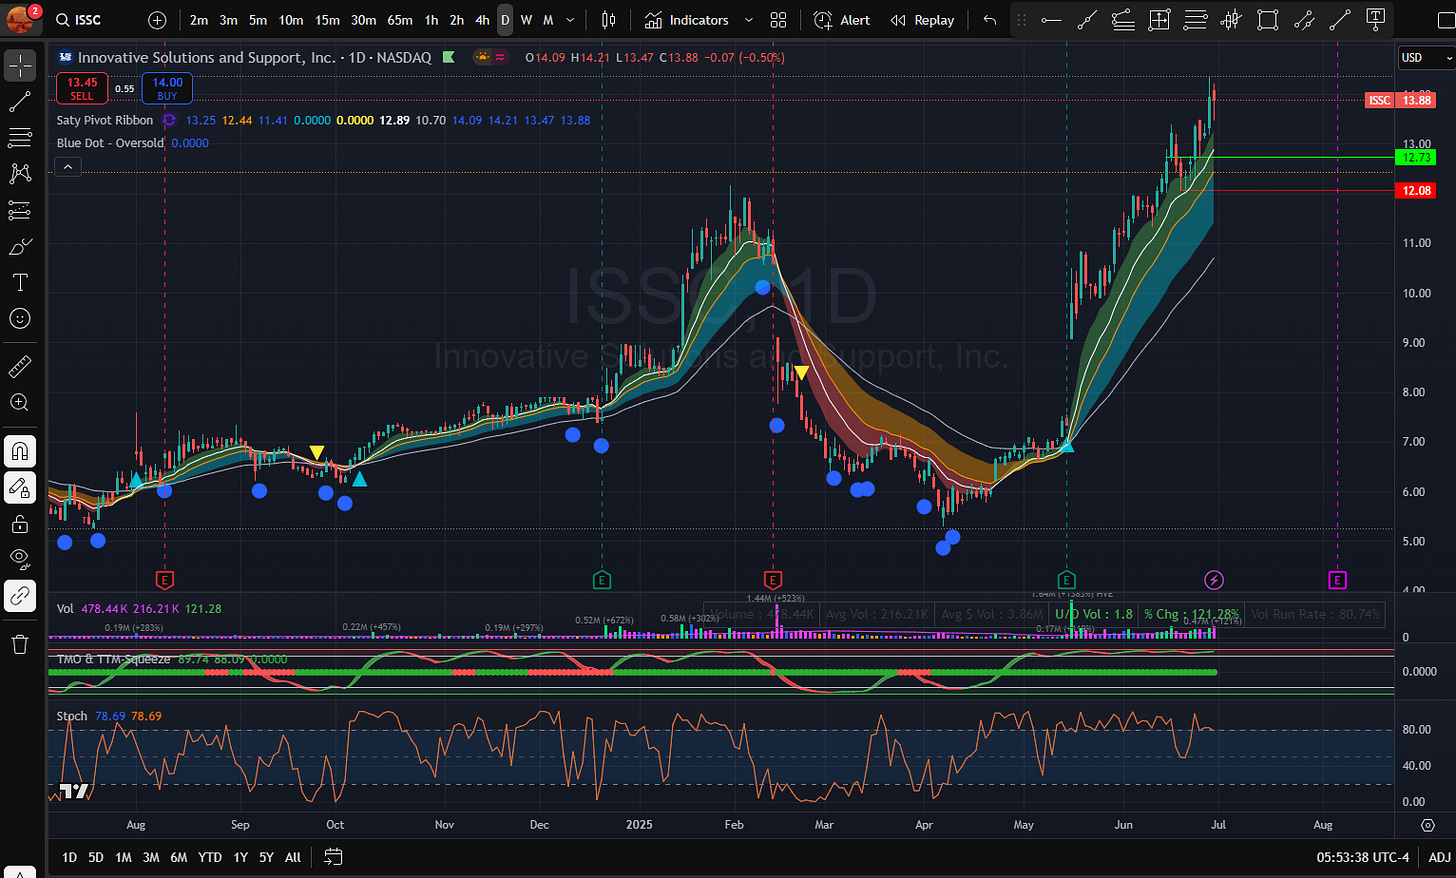Click the red 12.08 price label
1456x878 pixels.
tap(1416, 190)
